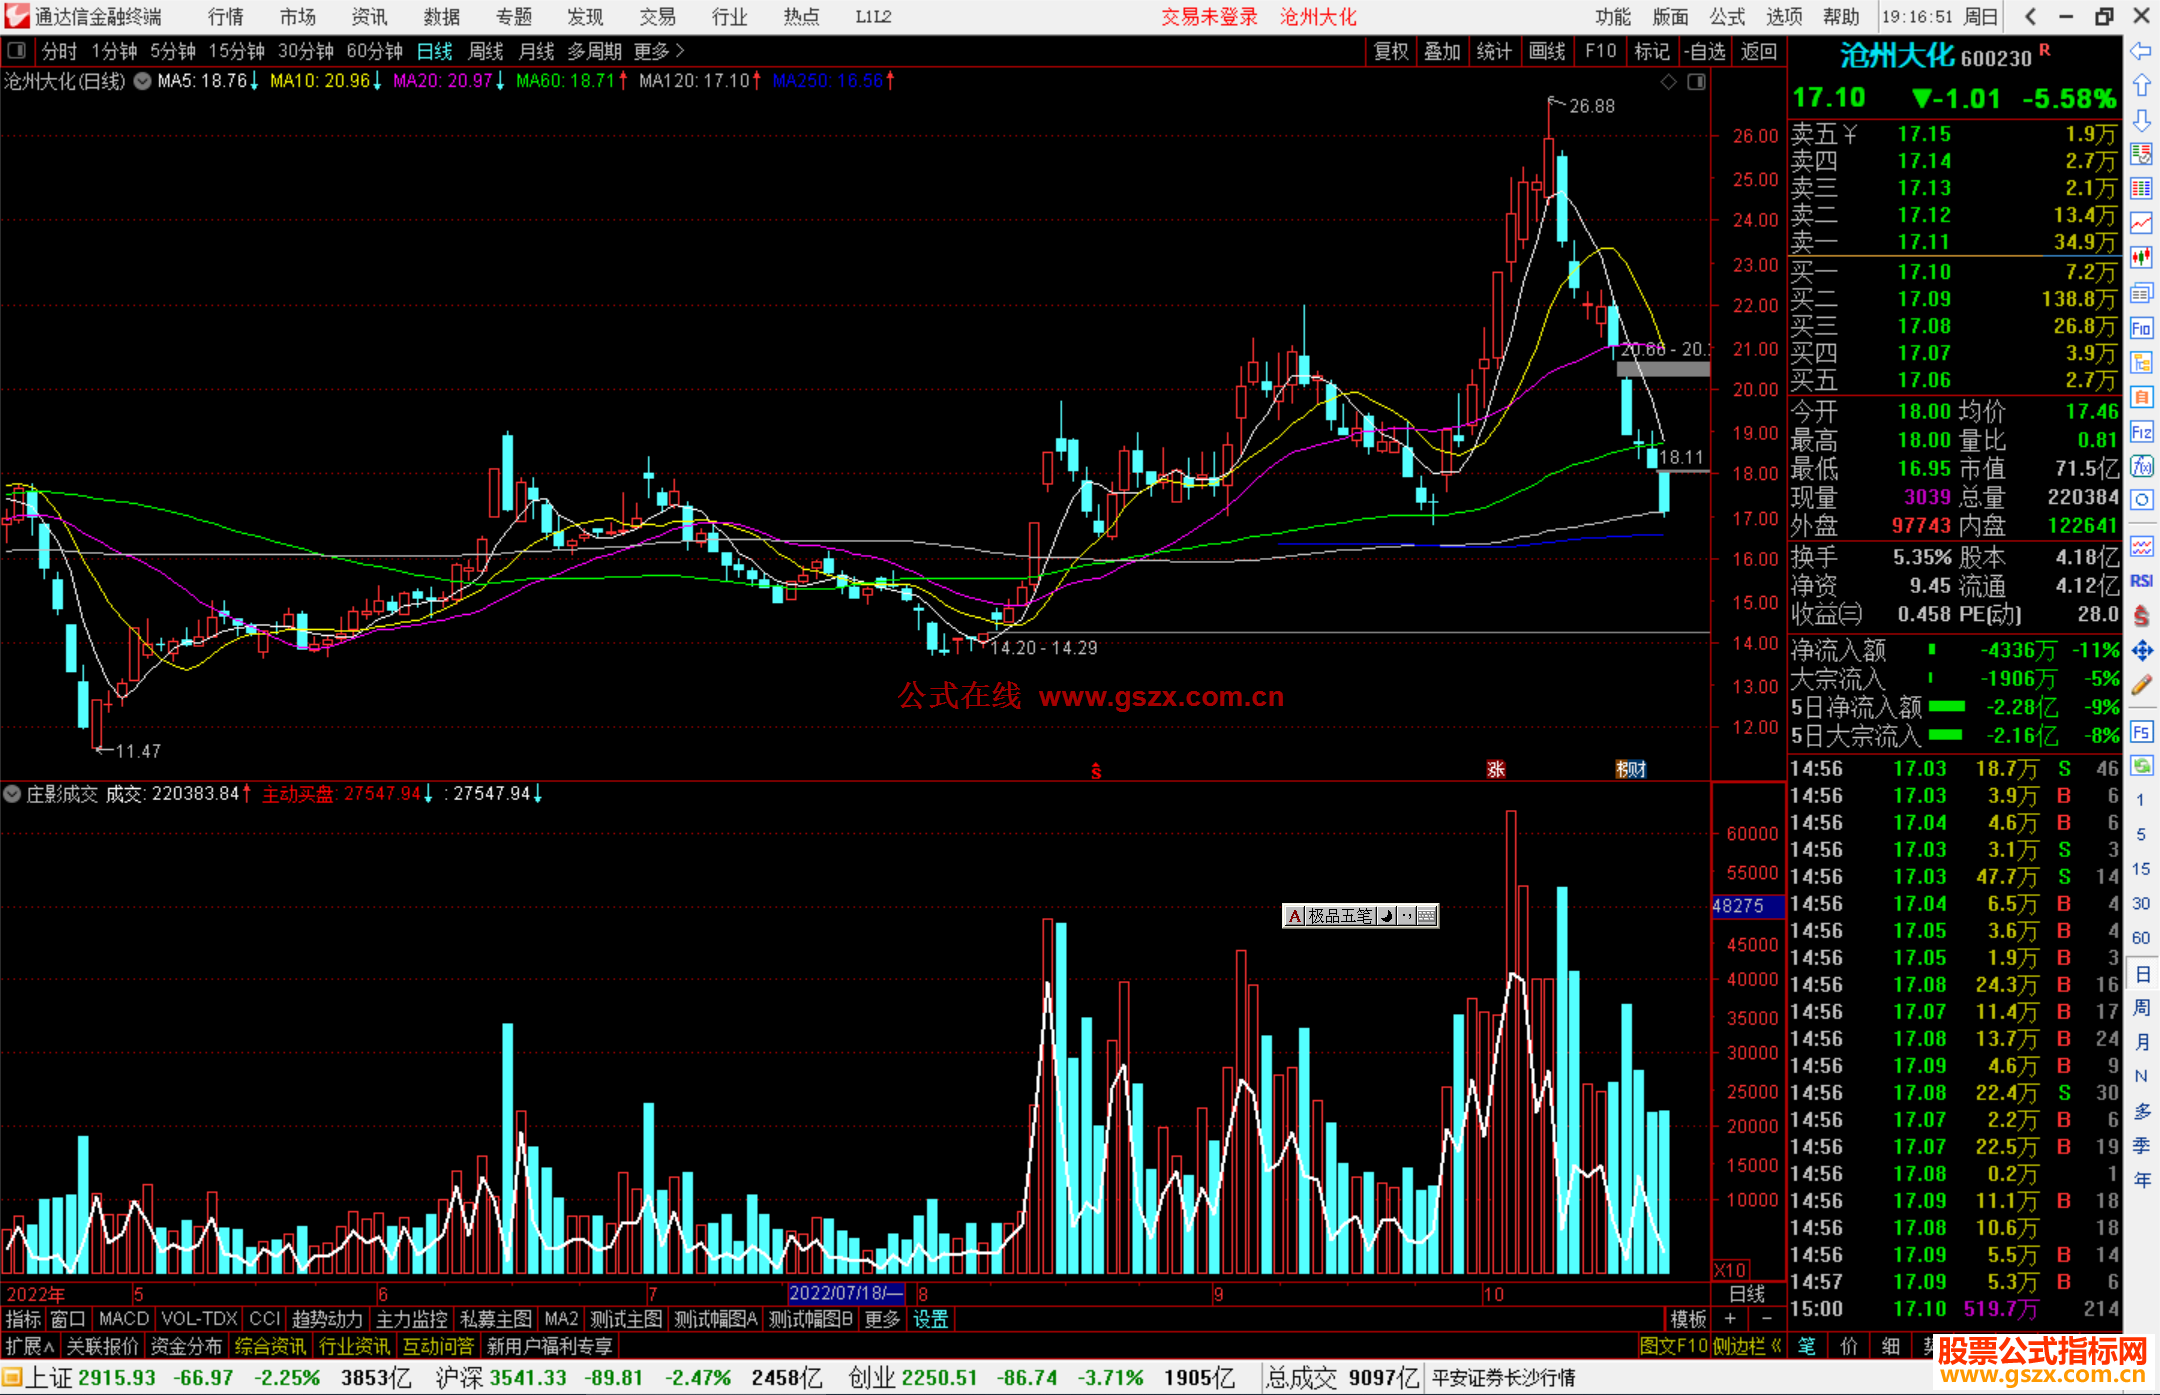
Task: Click the 复权 button
Action: click(1390, 51)
